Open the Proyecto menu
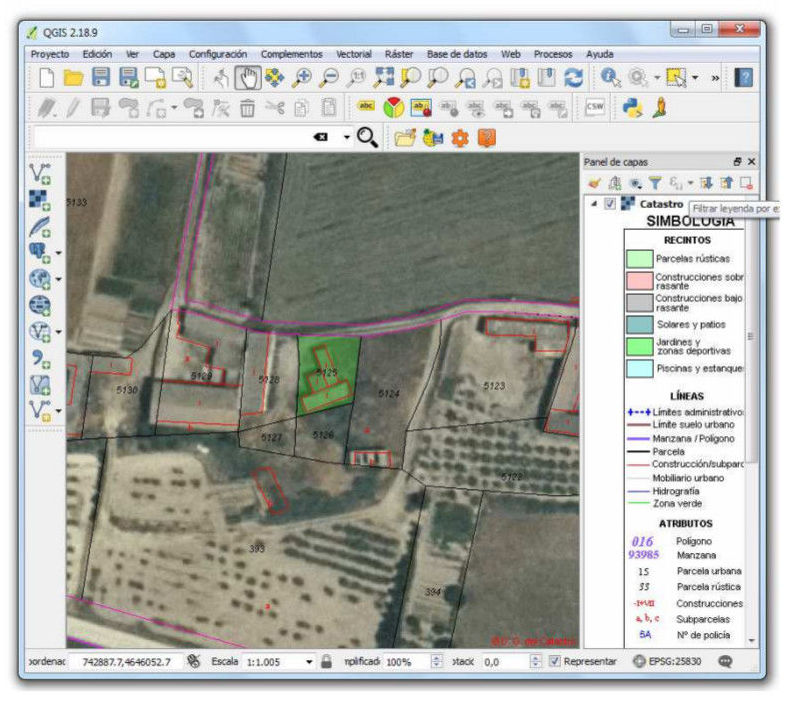This screenshot has width=785, height=701. (x=50, y=54)
